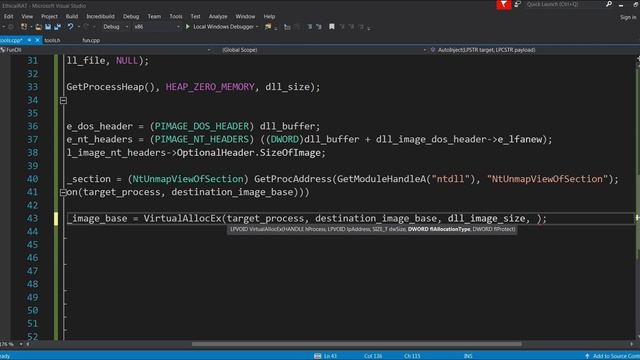The height and width of the screenshot is (360, 640).
Task: Open the zoom percentage dropdown
Action: pyautogui.click(x=21, y=344)
